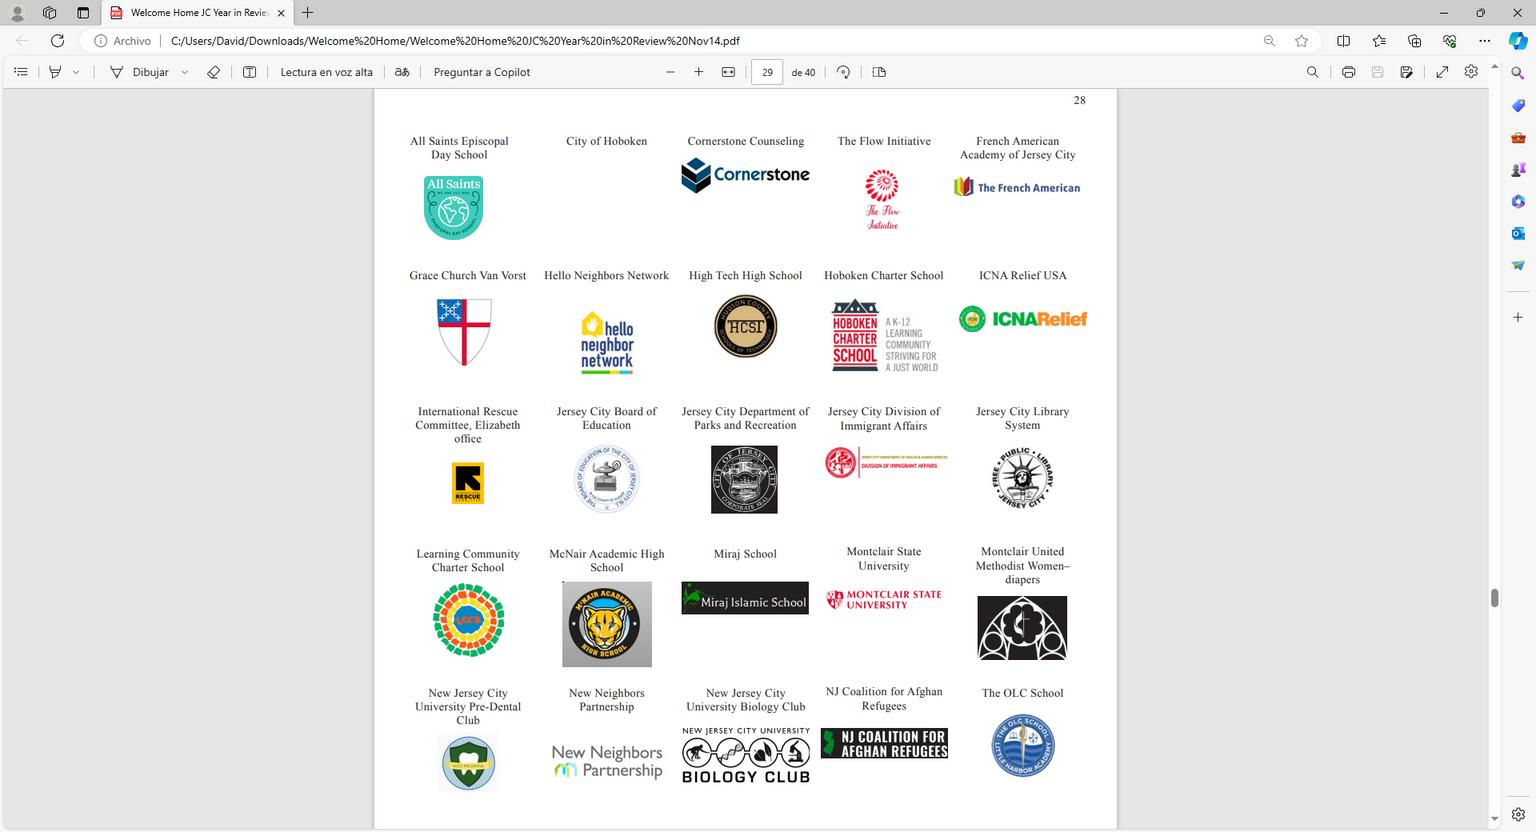Open the browser zoom indicator
Viewport: 1536px width, 832px height.
pos(1269,41)
